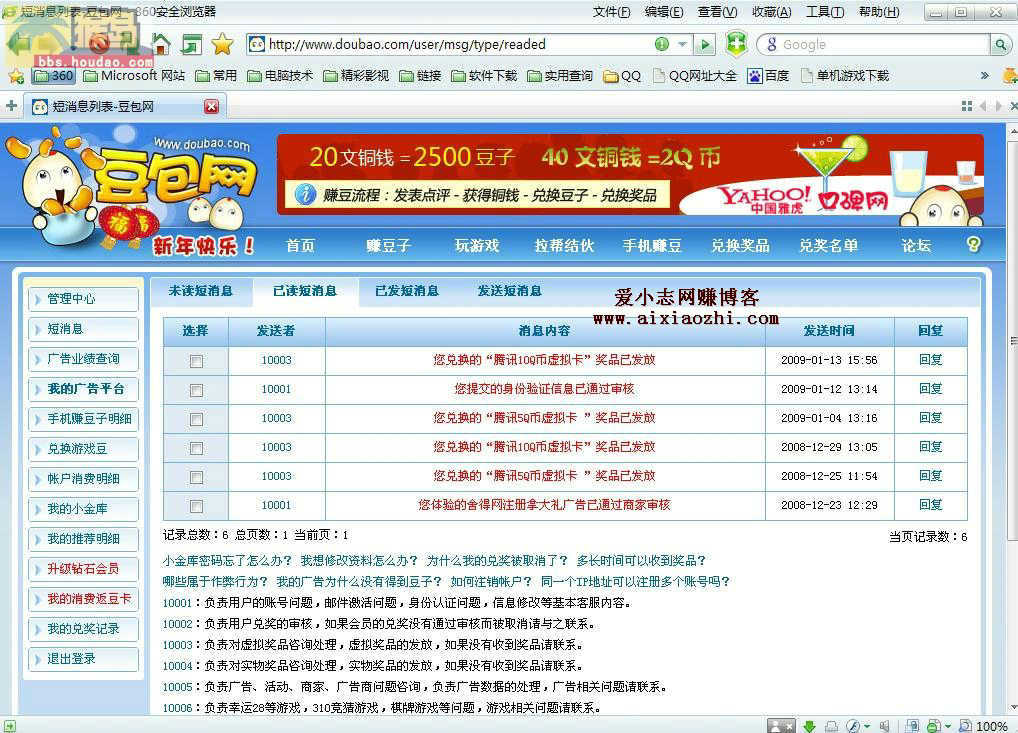
Task: Click the green download arrow in status bar
Action: click(810, 726)
